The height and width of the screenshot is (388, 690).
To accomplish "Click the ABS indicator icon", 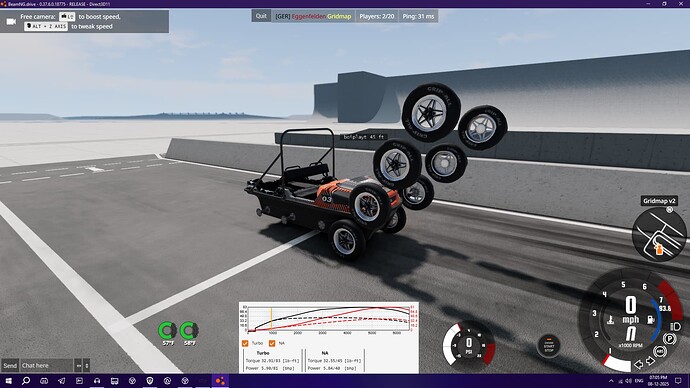I will [659, 352].
